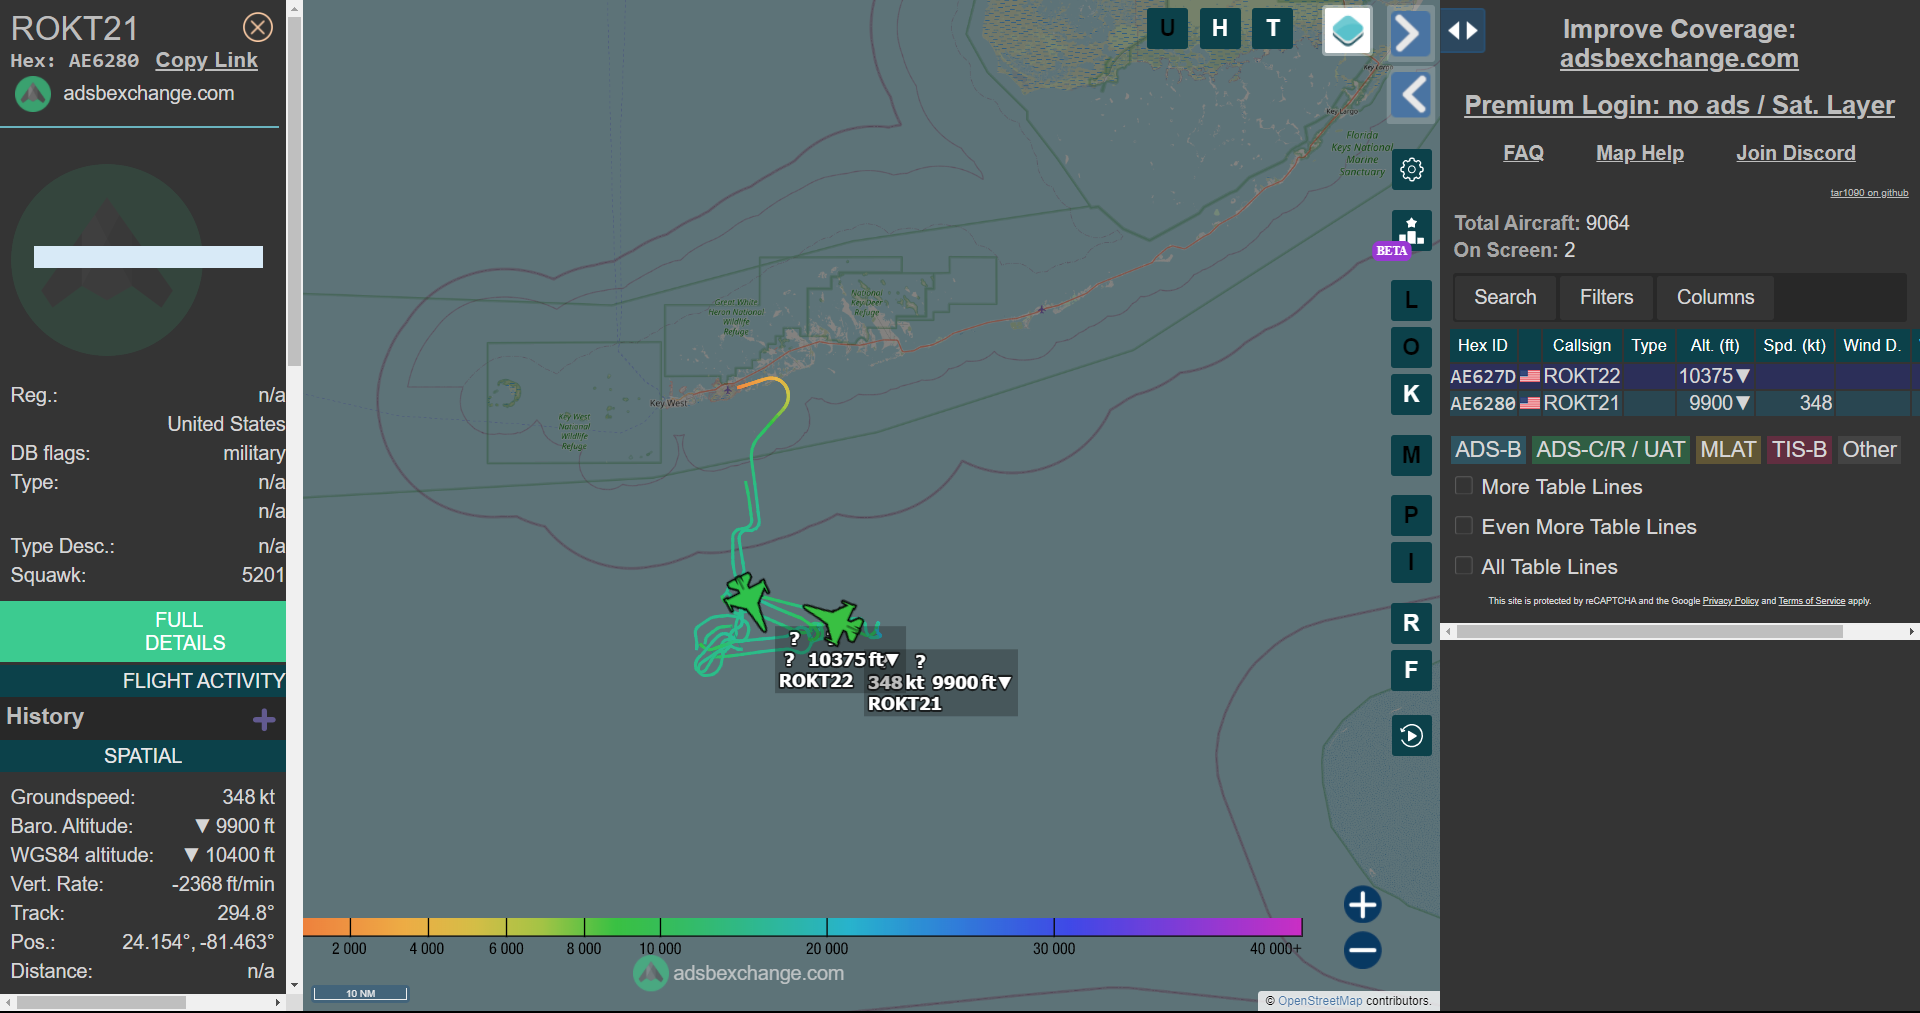Viewport: 1920px width, 1013px height.
Task: Toggle the ADS-B source filter
Action: tap(1488, 450)
